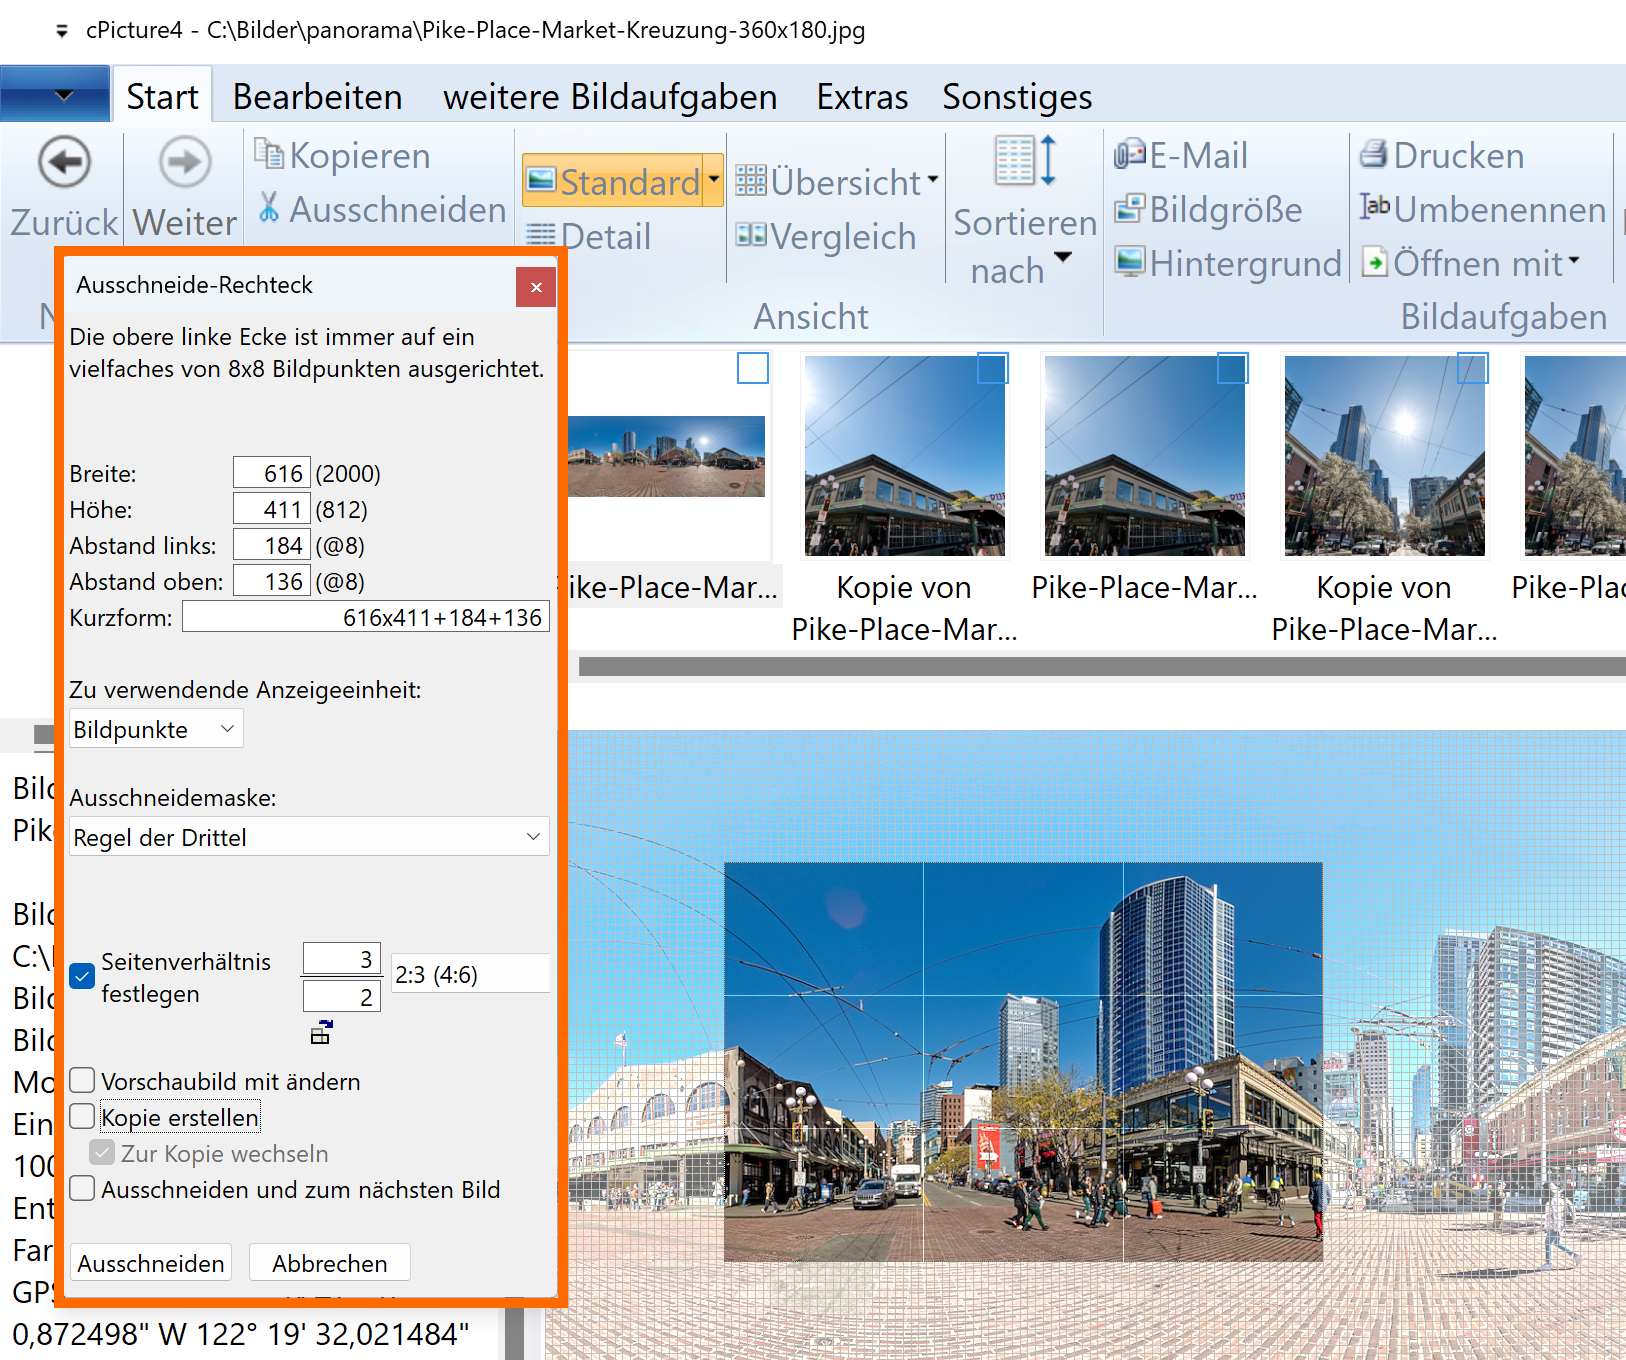The height and width of the screenshot is (1360, 1626).
Task: Enable Vorschaubild mit ändern checkbox
Action: click(83, 1081)
